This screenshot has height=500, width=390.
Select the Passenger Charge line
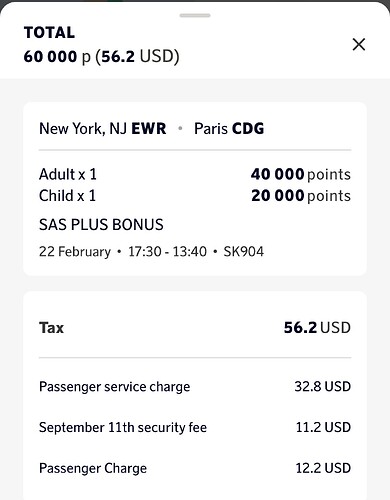pos(195,468)
